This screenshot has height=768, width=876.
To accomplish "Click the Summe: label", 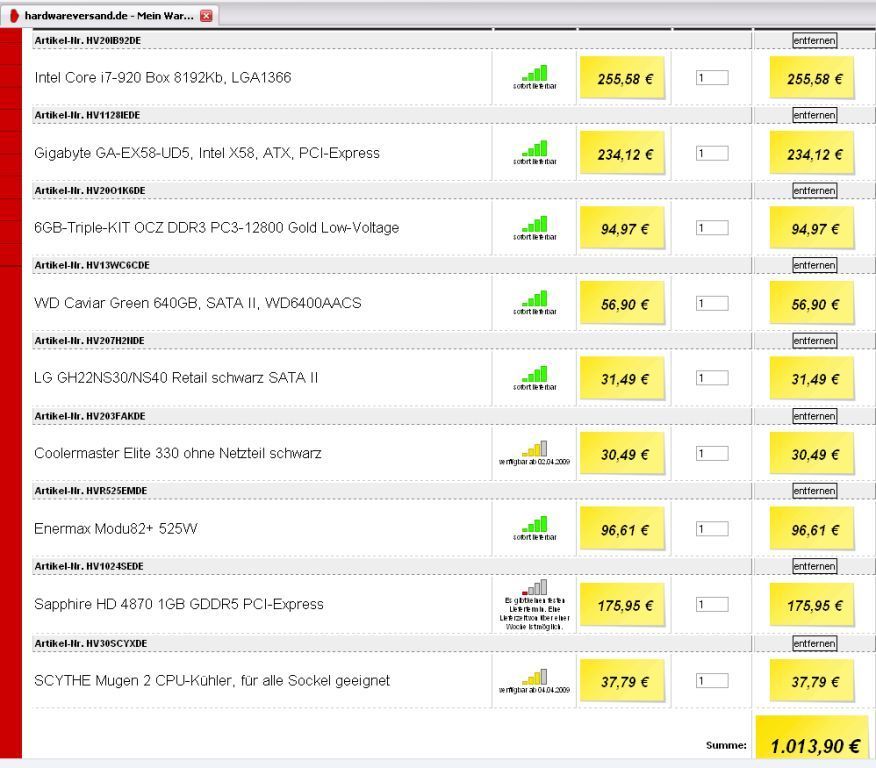I will pos(726,745).
